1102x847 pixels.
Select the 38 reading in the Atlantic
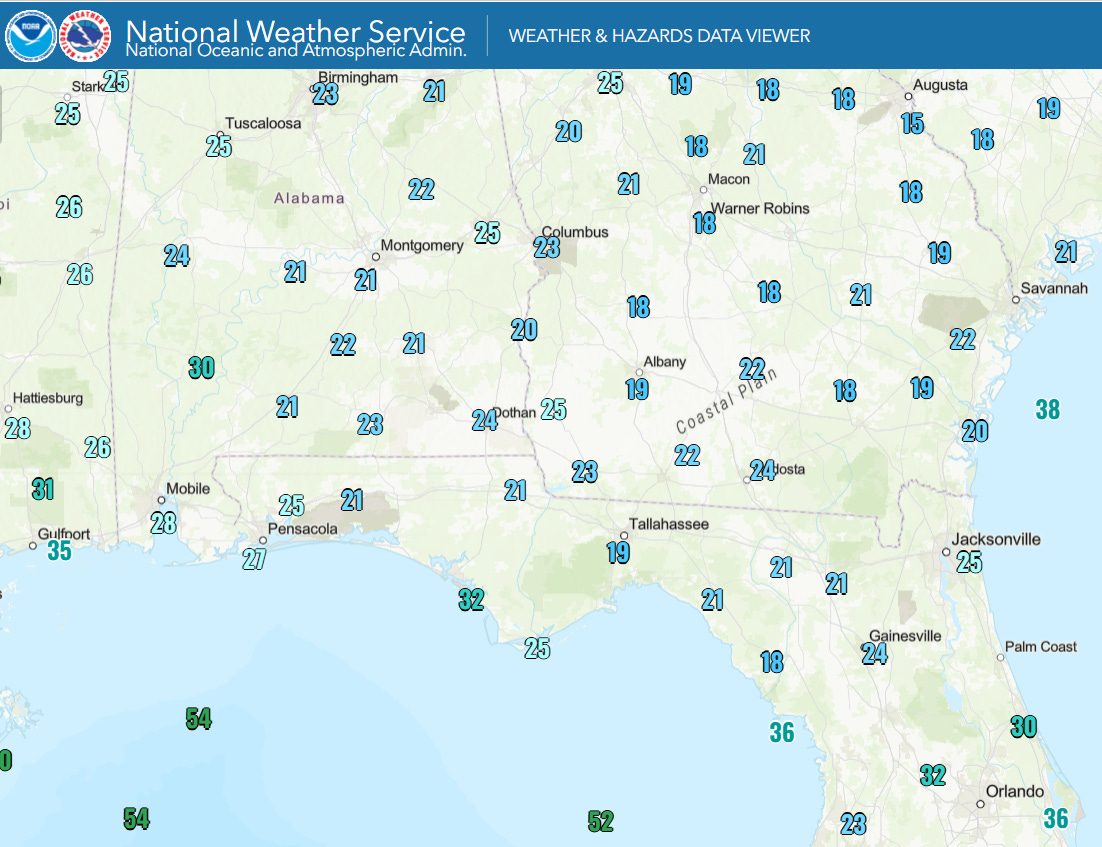[x=1048, y=409]
